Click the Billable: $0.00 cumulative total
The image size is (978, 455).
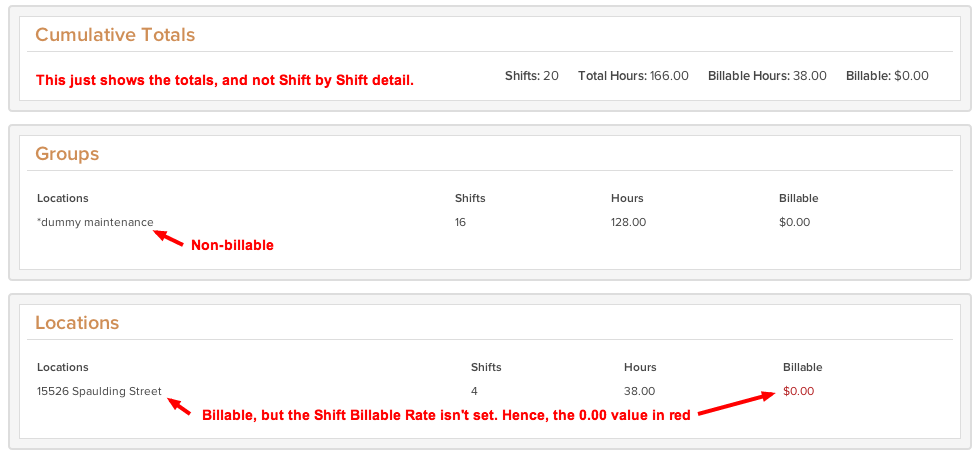tap(887, 76)
